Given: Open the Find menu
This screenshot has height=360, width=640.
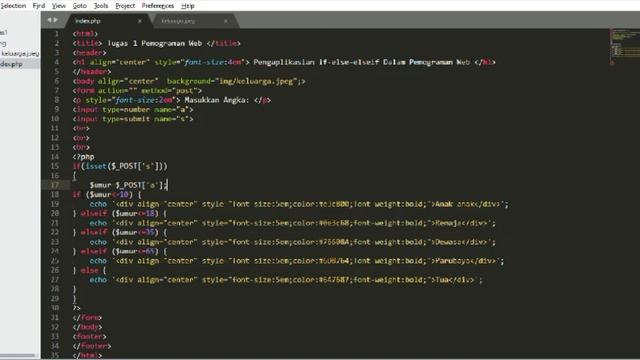Looking at the screenshot, I should 39,6.
